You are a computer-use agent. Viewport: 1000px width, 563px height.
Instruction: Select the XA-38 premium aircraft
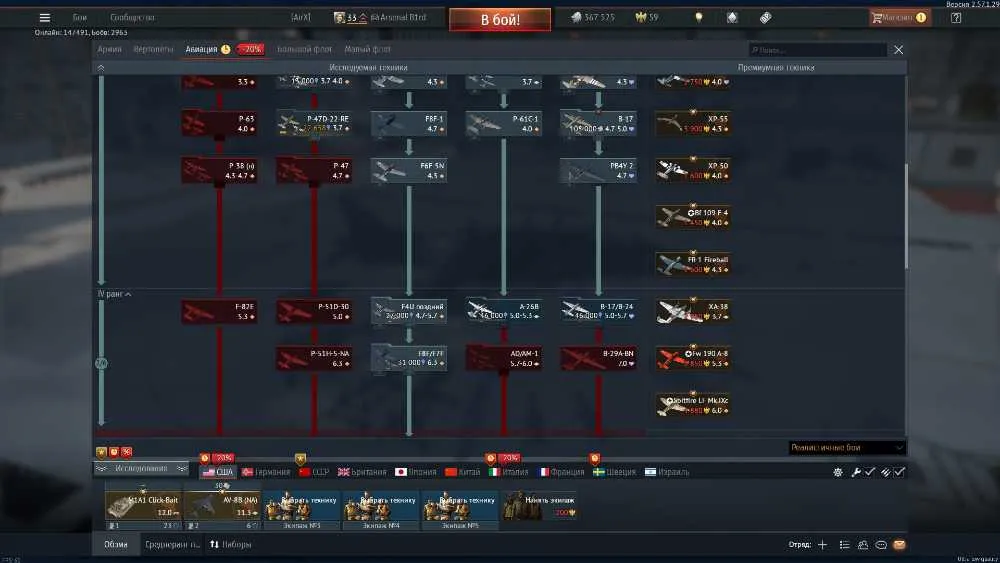pos(693,311)
